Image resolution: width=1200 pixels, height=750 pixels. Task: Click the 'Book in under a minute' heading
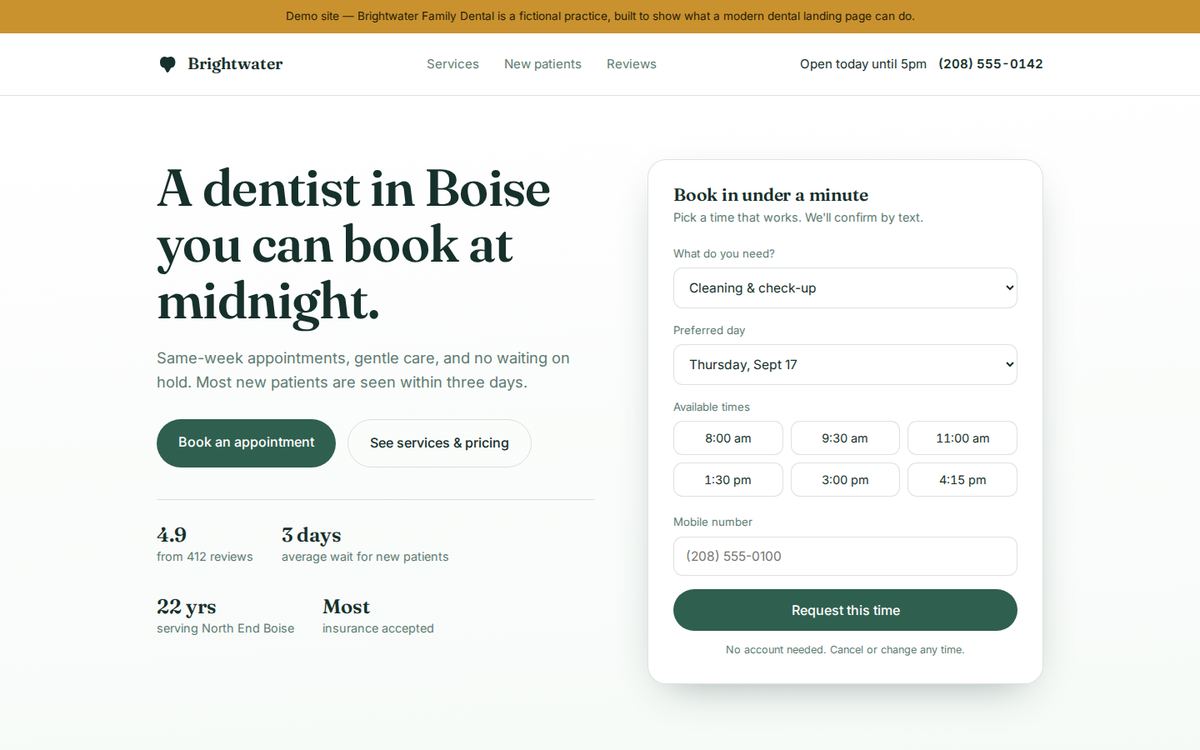click(x=771, y=195)
